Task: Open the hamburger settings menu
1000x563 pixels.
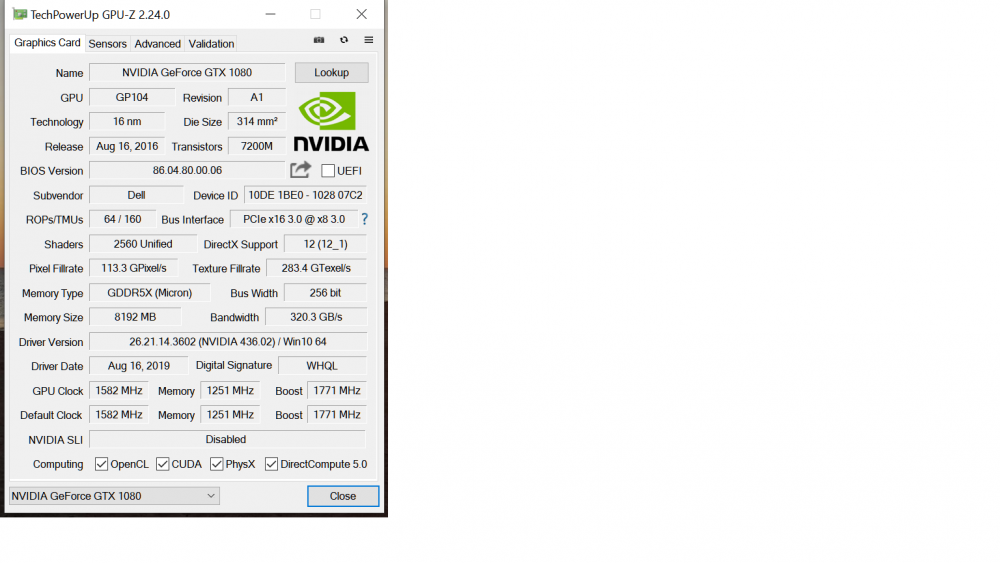Action: pos(369,40)
